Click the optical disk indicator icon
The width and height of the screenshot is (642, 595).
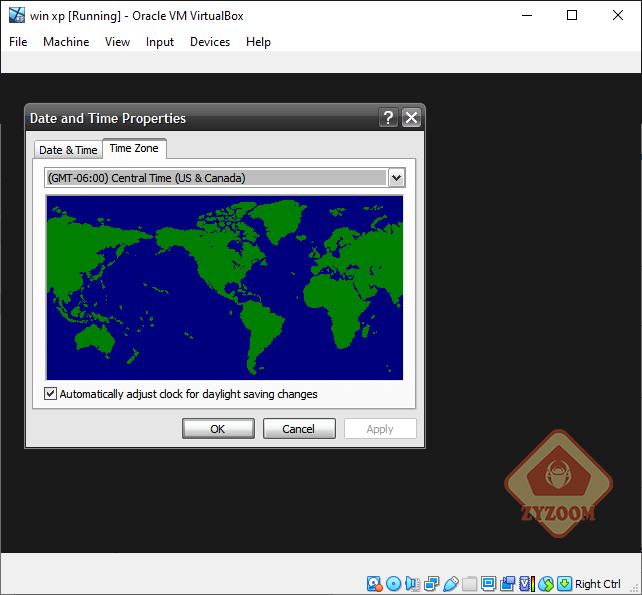pyautogui.click(x=393, y=584)
